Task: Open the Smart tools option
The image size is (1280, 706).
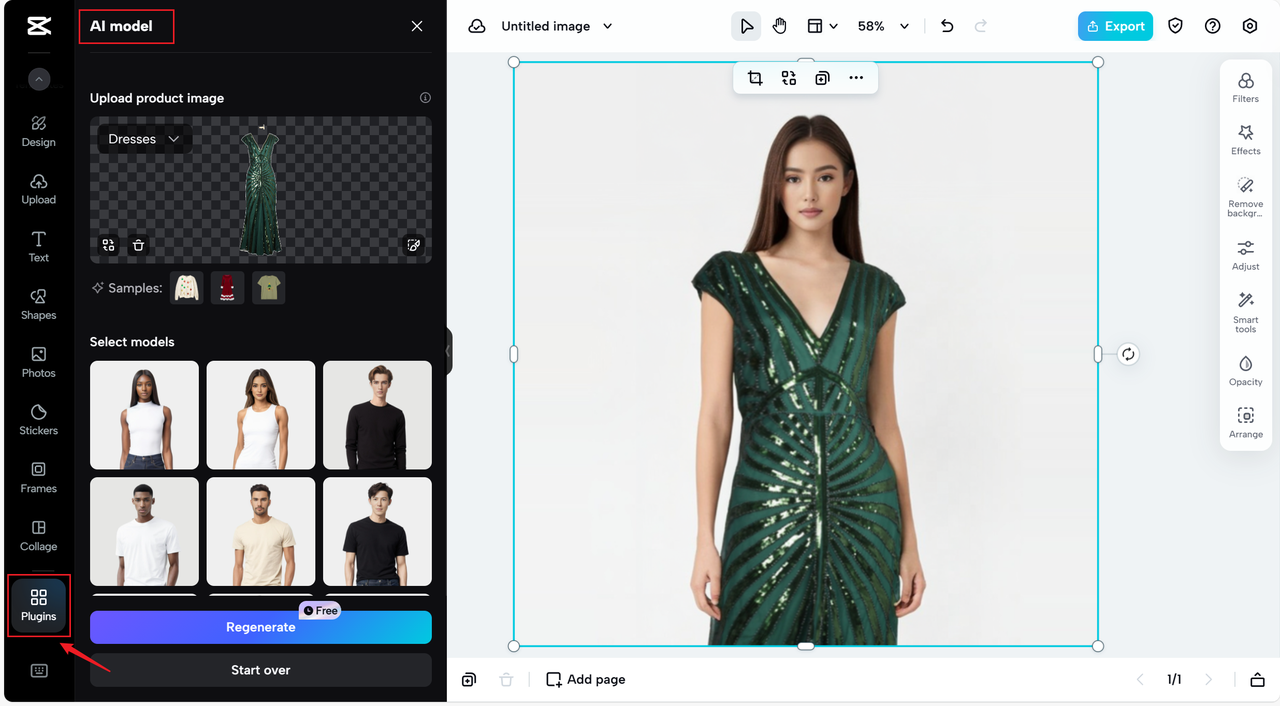Action: click(1246, 312)
